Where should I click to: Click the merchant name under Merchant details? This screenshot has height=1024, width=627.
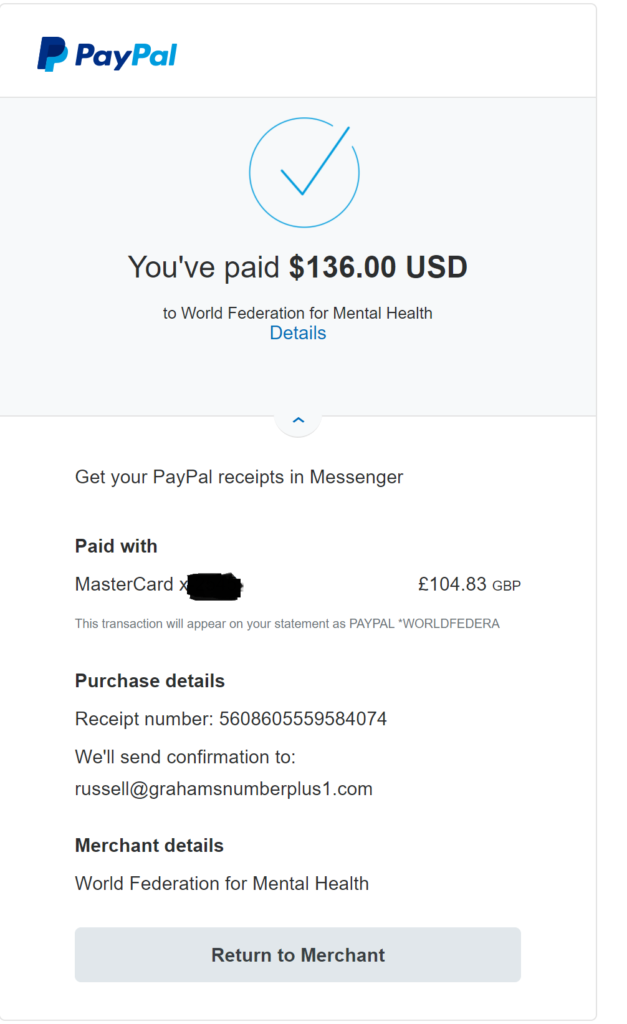222,884
